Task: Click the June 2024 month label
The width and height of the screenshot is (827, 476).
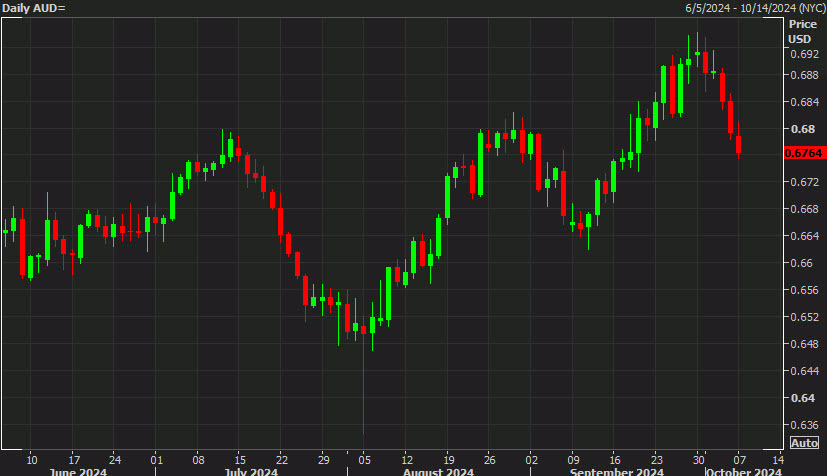Action: coord(78,471)
